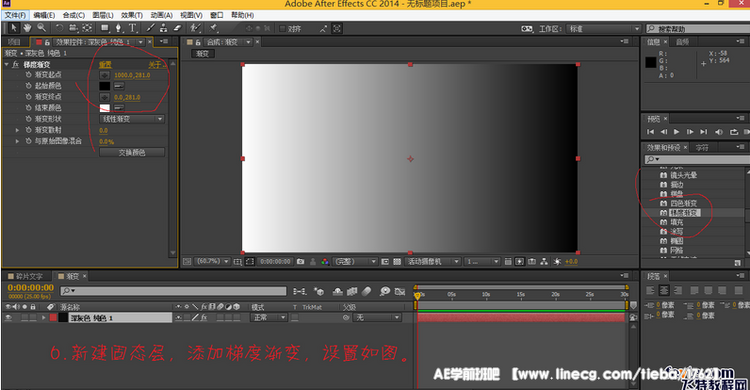Select the Roto Brush tool
The height and width of the screenshot is (390, 750).
pos(195,28)
